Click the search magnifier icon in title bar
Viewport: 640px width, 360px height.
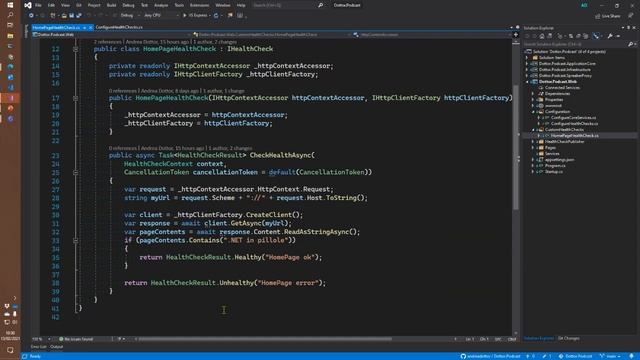click(320, 5)
